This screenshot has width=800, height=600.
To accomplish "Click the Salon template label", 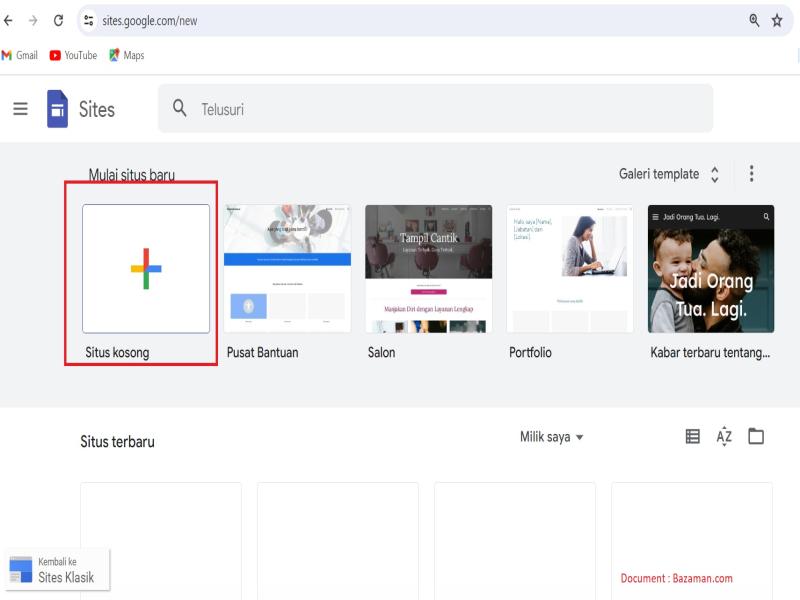I will click(x=382, y=353).
